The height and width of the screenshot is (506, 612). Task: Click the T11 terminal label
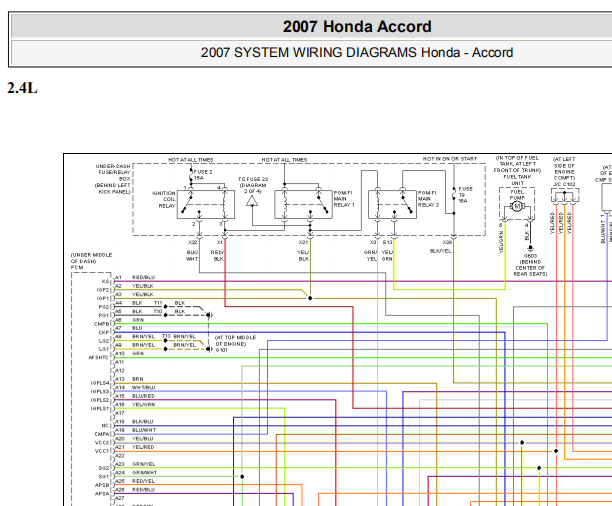click(x=158, y=303)
